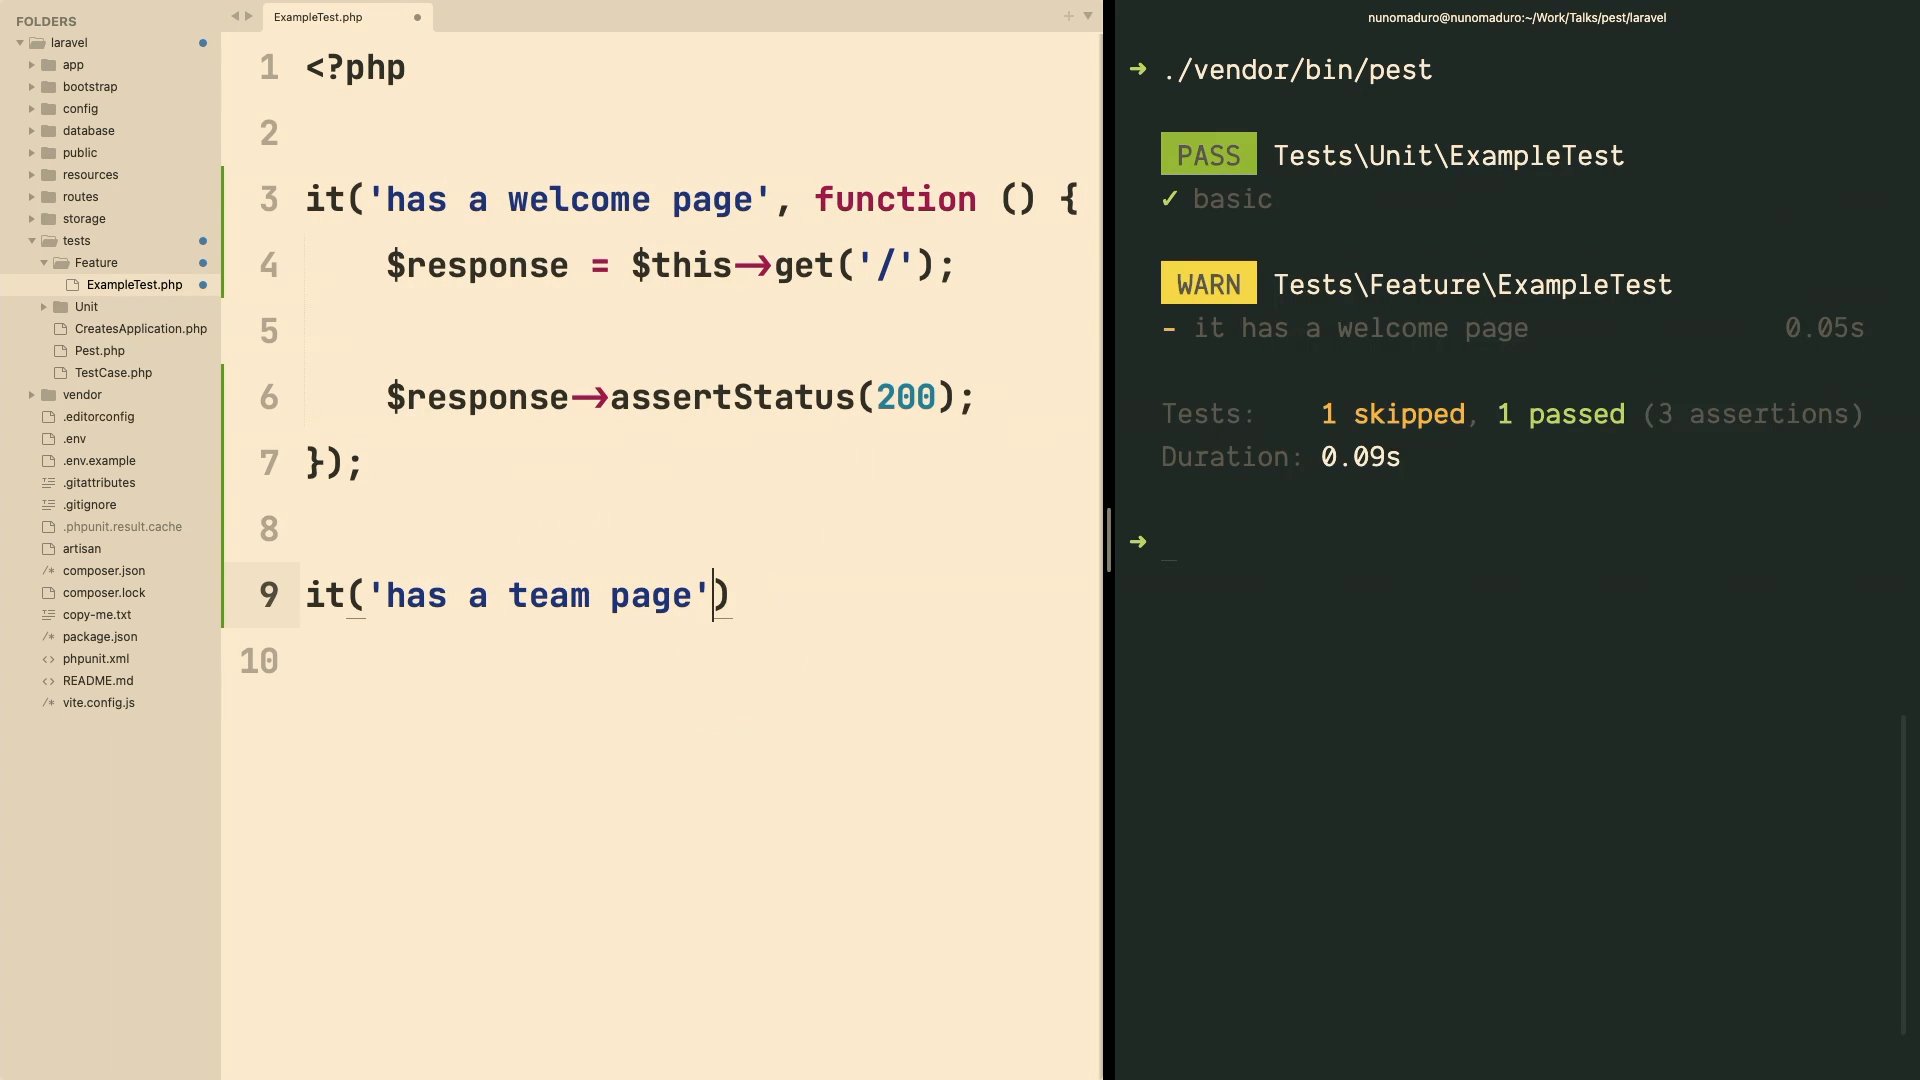The height and width of the screenshot is (1080, 1920).
Task: Click the composer.json file icon
Action: point(48,571)
